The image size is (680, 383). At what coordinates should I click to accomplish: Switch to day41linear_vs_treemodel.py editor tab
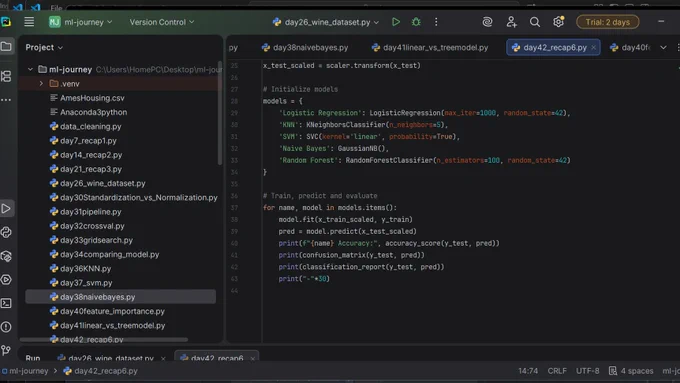(430, 47)
